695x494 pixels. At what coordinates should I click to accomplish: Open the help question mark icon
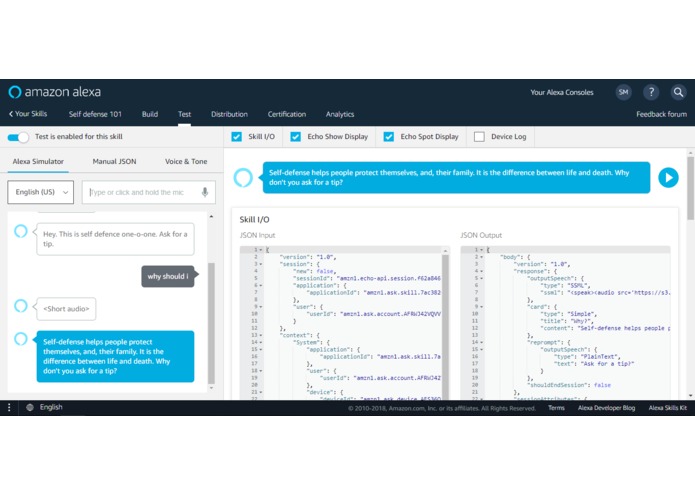point(651,92)
